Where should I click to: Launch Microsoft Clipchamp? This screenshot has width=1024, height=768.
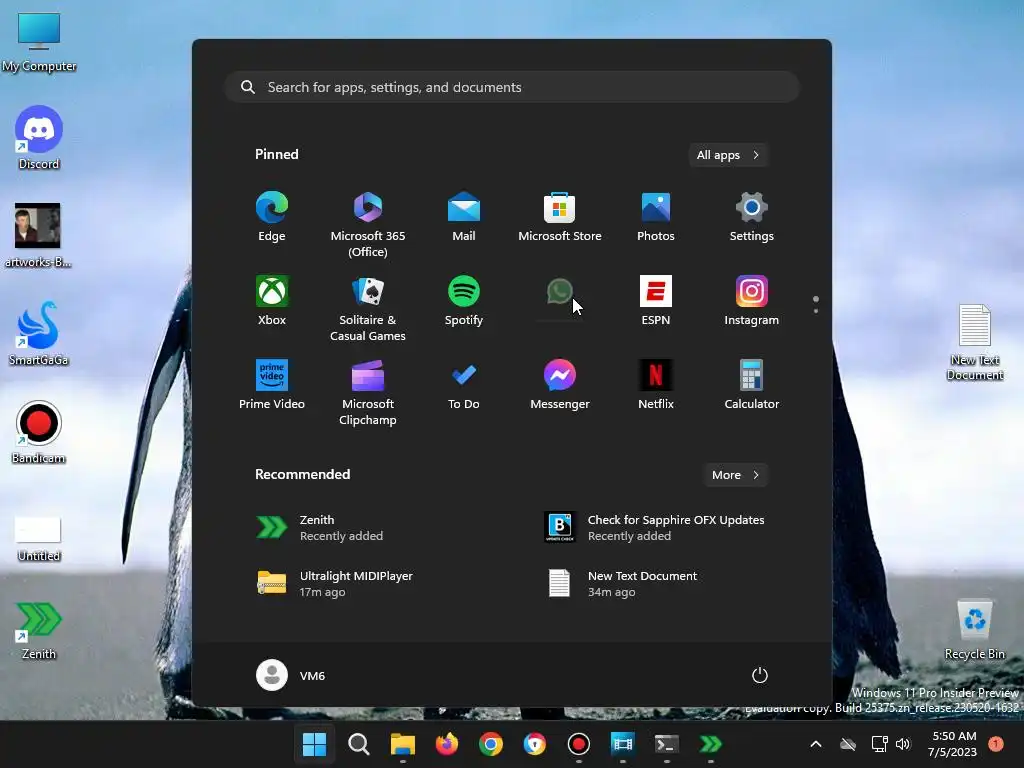pyautogui.click(x=368, y=392)
